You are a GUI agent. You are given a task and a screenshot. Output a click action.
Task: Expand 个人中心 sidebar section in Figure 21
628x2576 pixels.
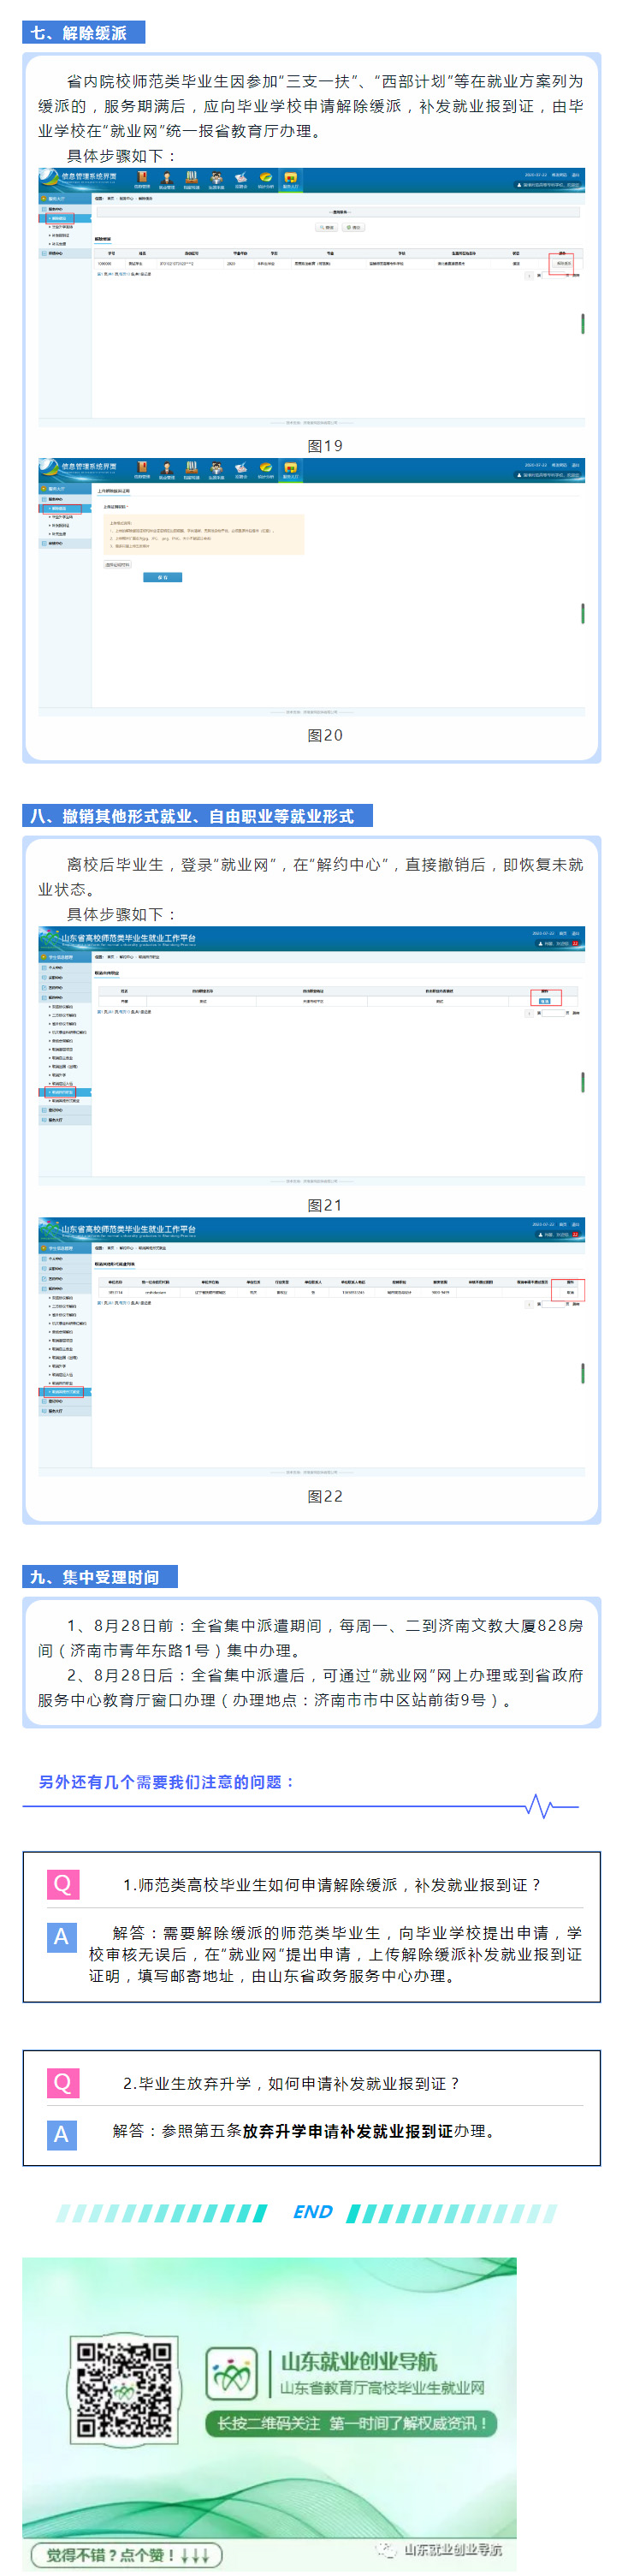click(65, 967)
